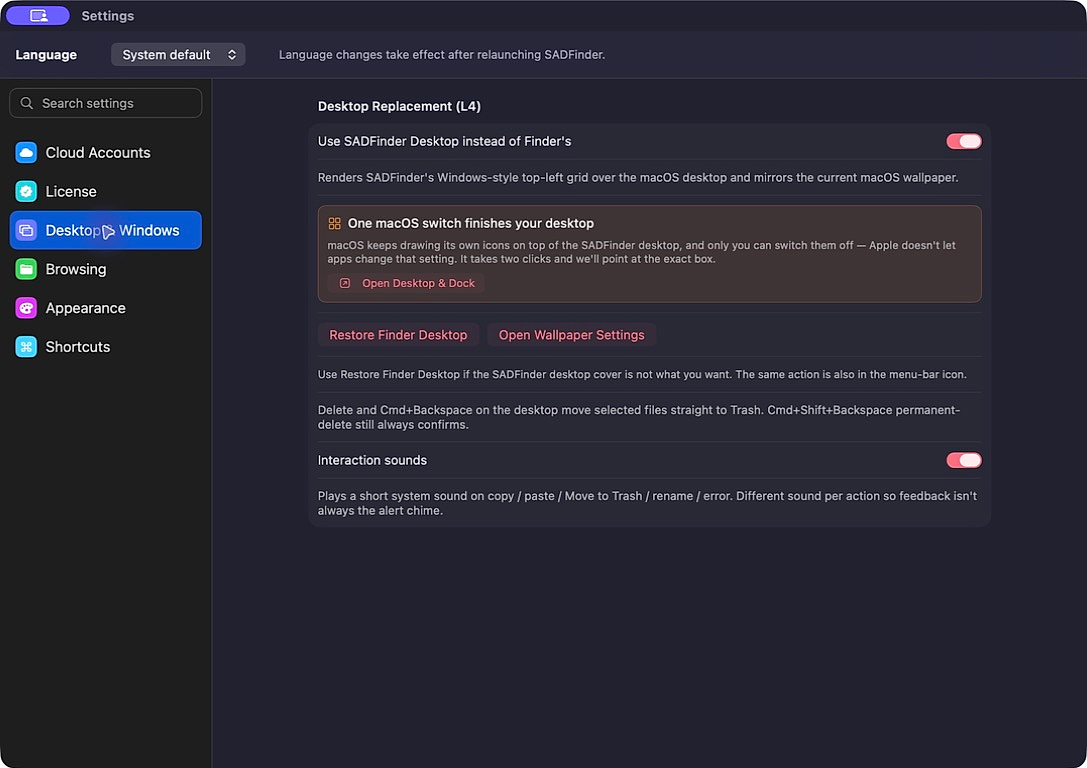Click the Appearance palette icon

(x=26, y=308)
